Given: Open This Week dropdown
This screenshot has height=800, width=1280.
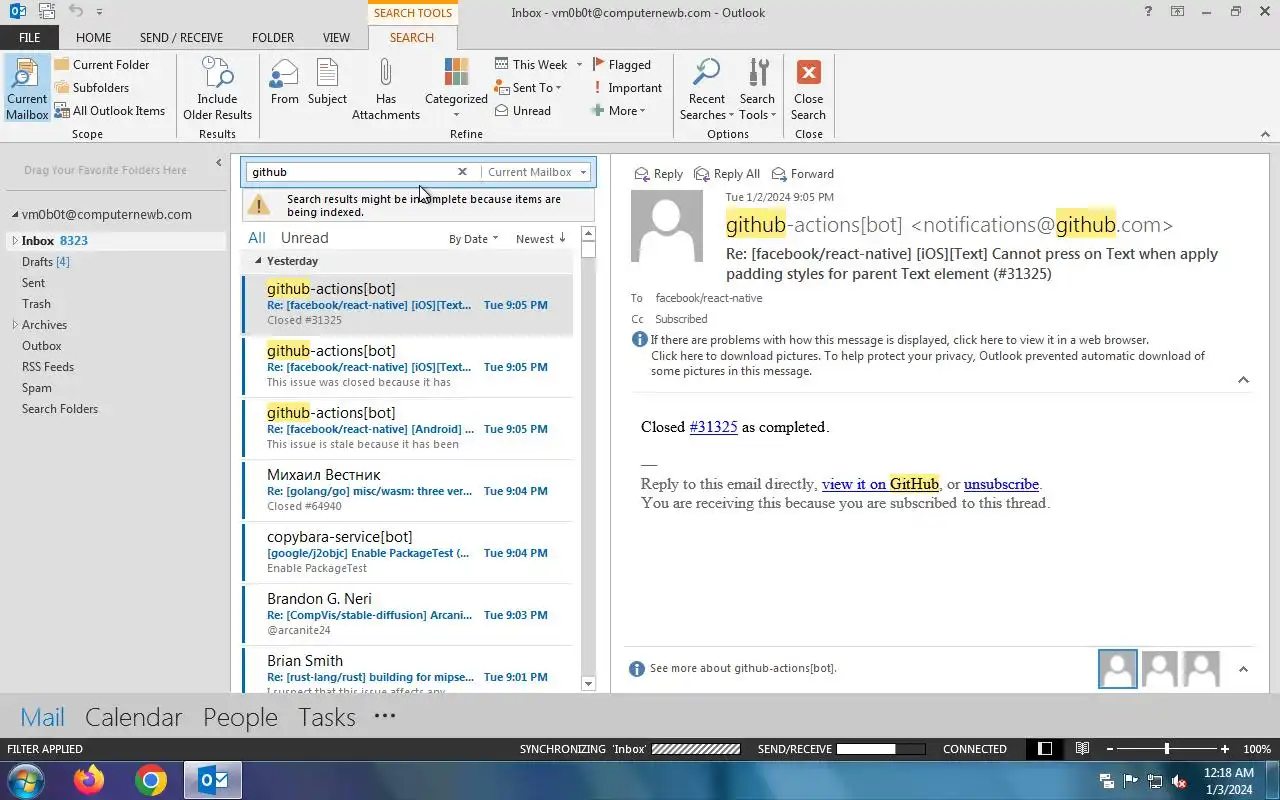Looking at the screenshot, I should (x=538, y=65).
